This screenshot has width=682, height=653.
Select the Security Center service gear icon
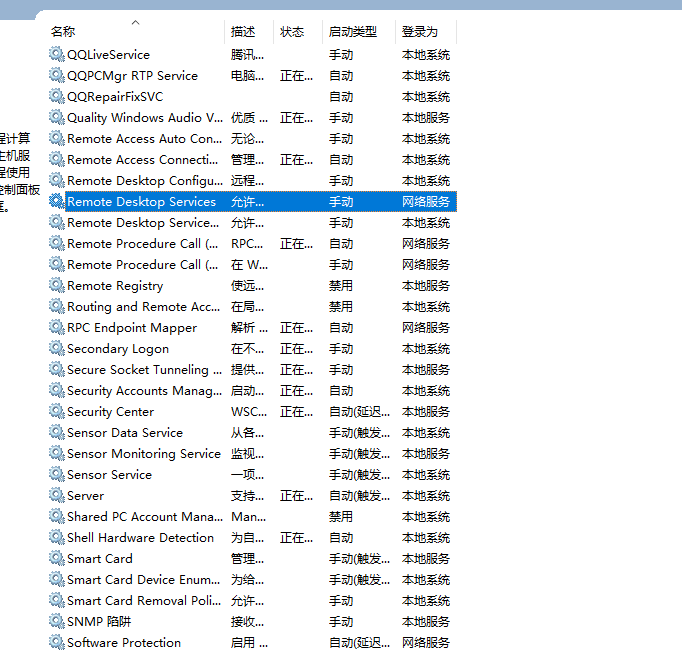pyautogui.click(x=56, y=412)
